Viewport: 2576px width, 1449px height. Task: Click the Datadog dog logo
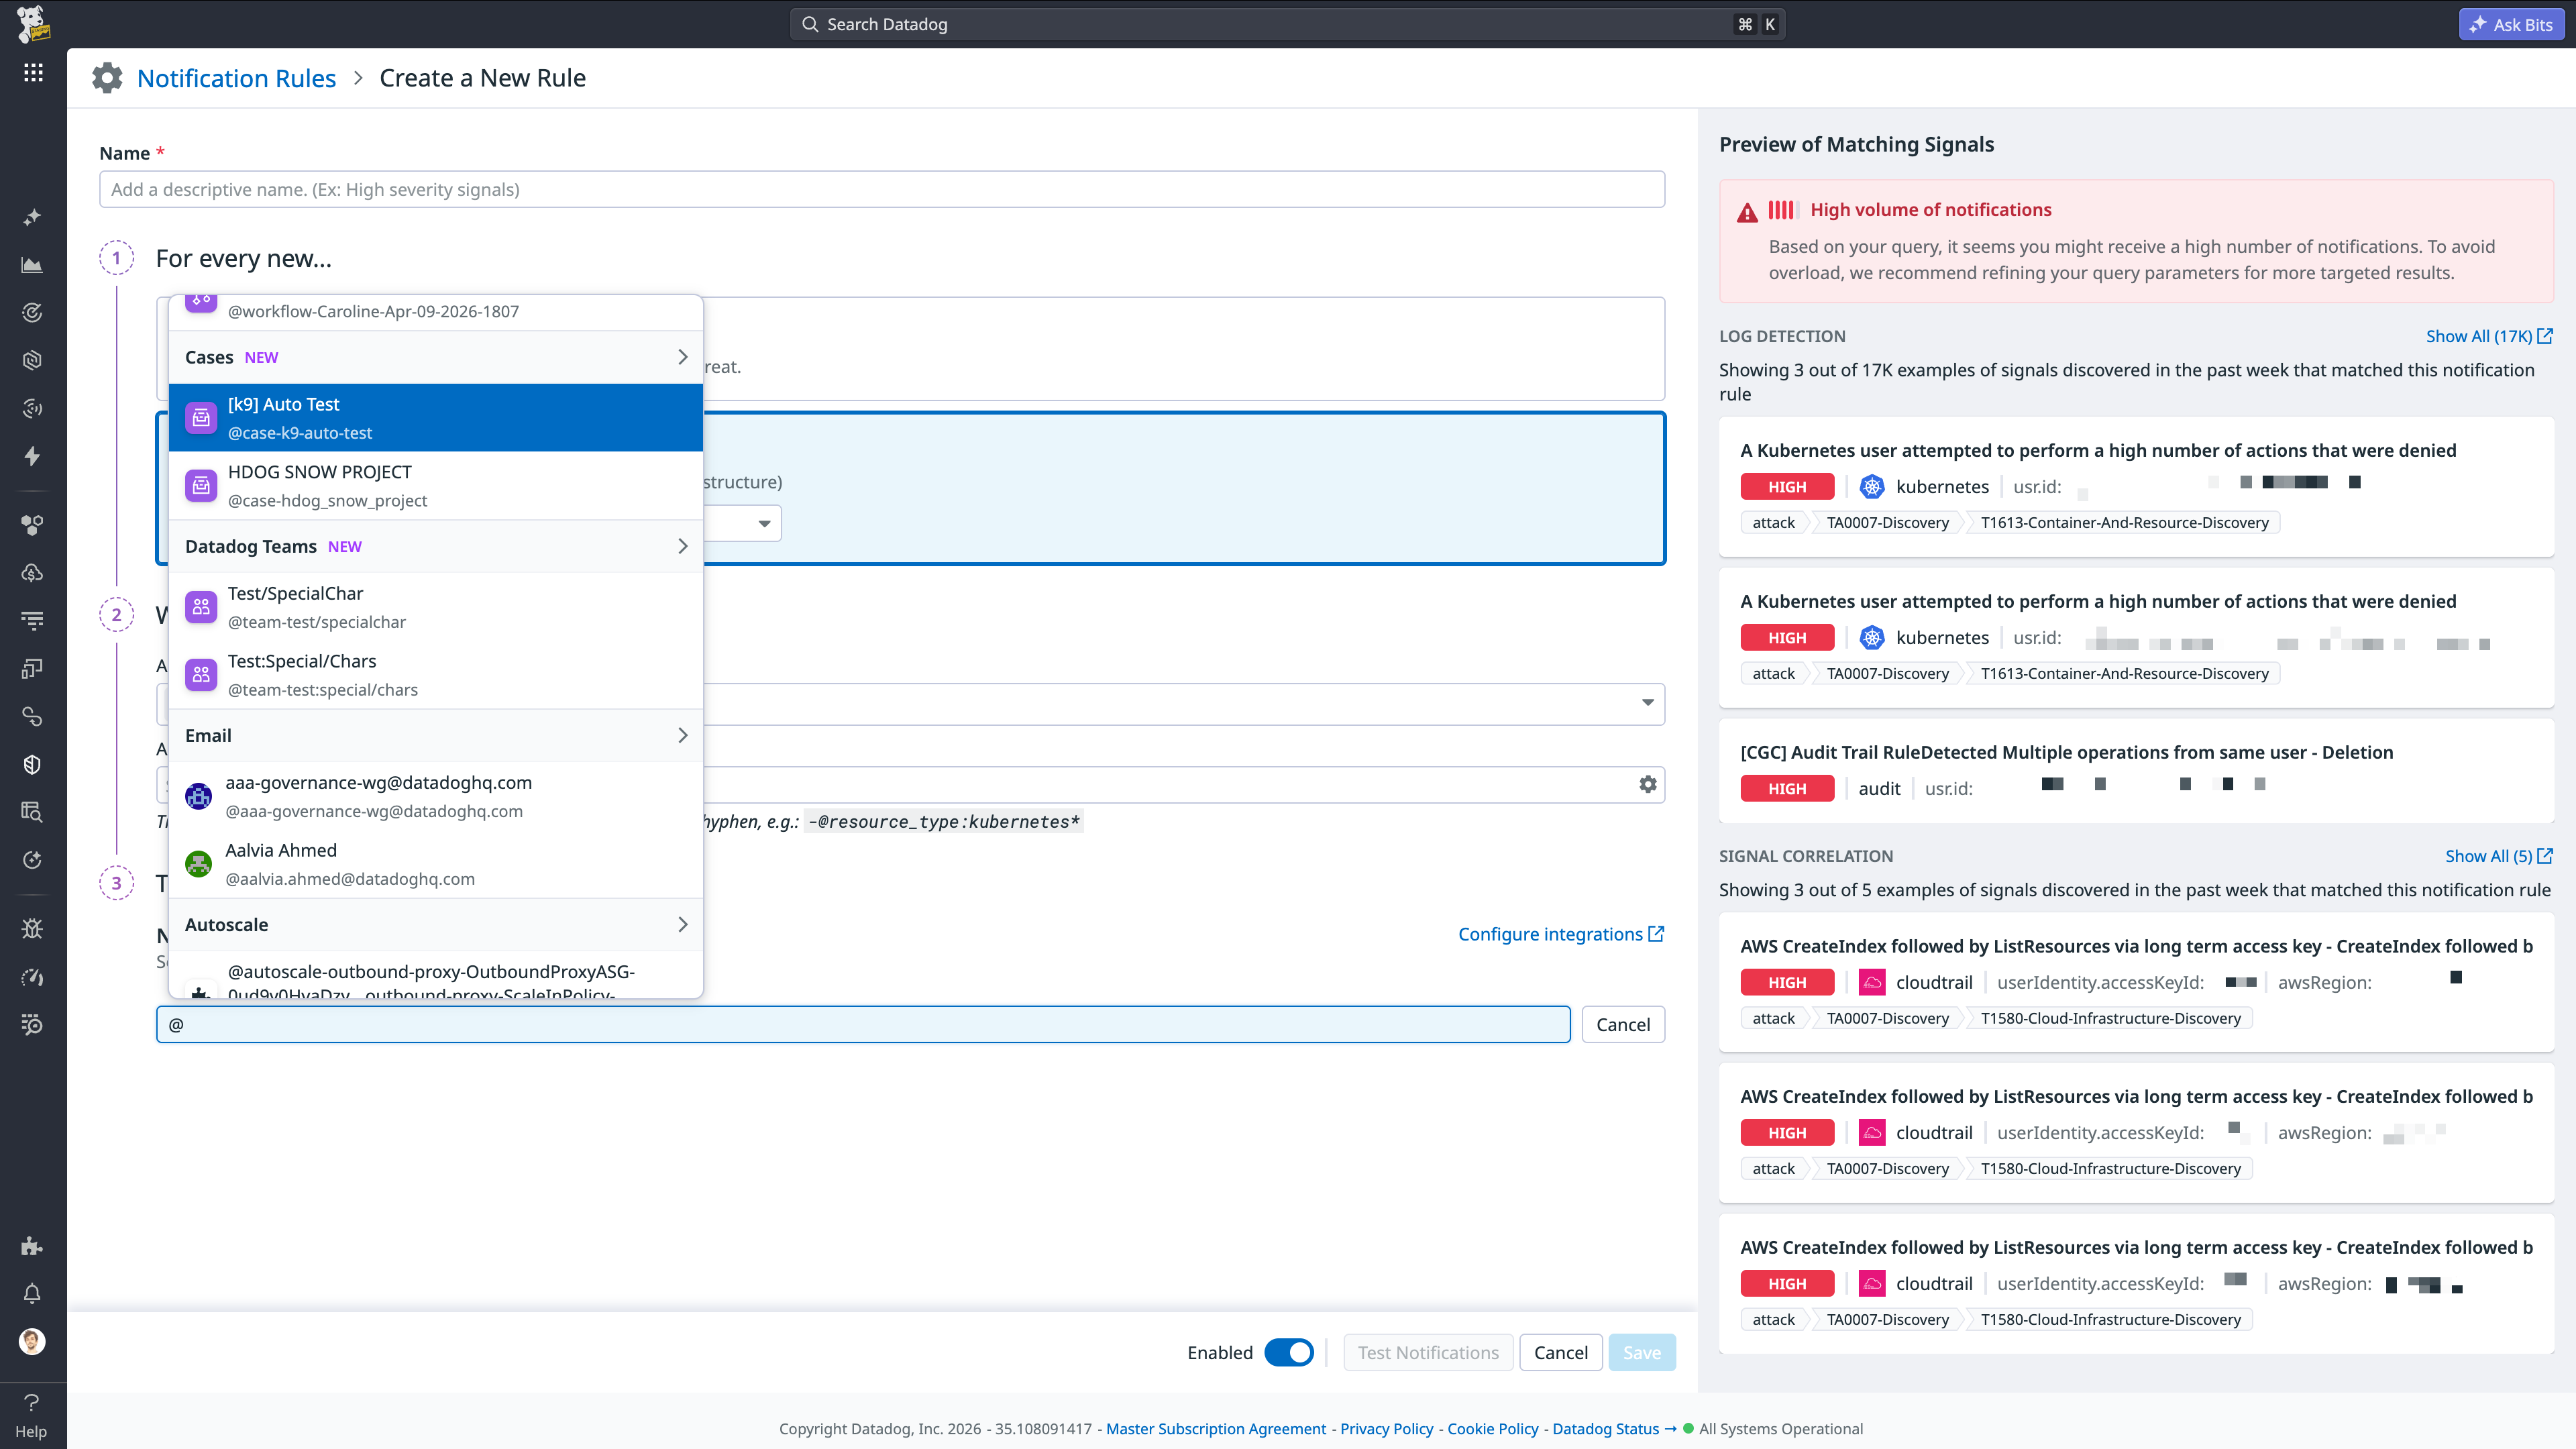pyautogui.click(x=33, y=24)
